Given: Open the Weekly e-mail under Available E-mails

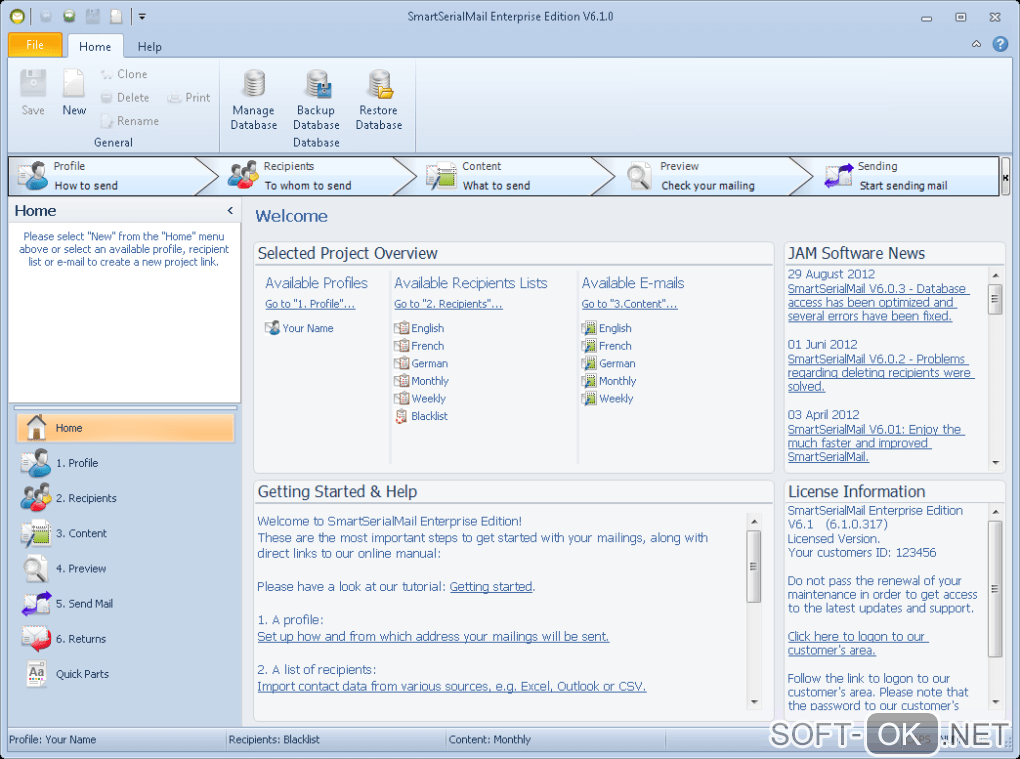Looking at the screenshot, I should point(608,399).
